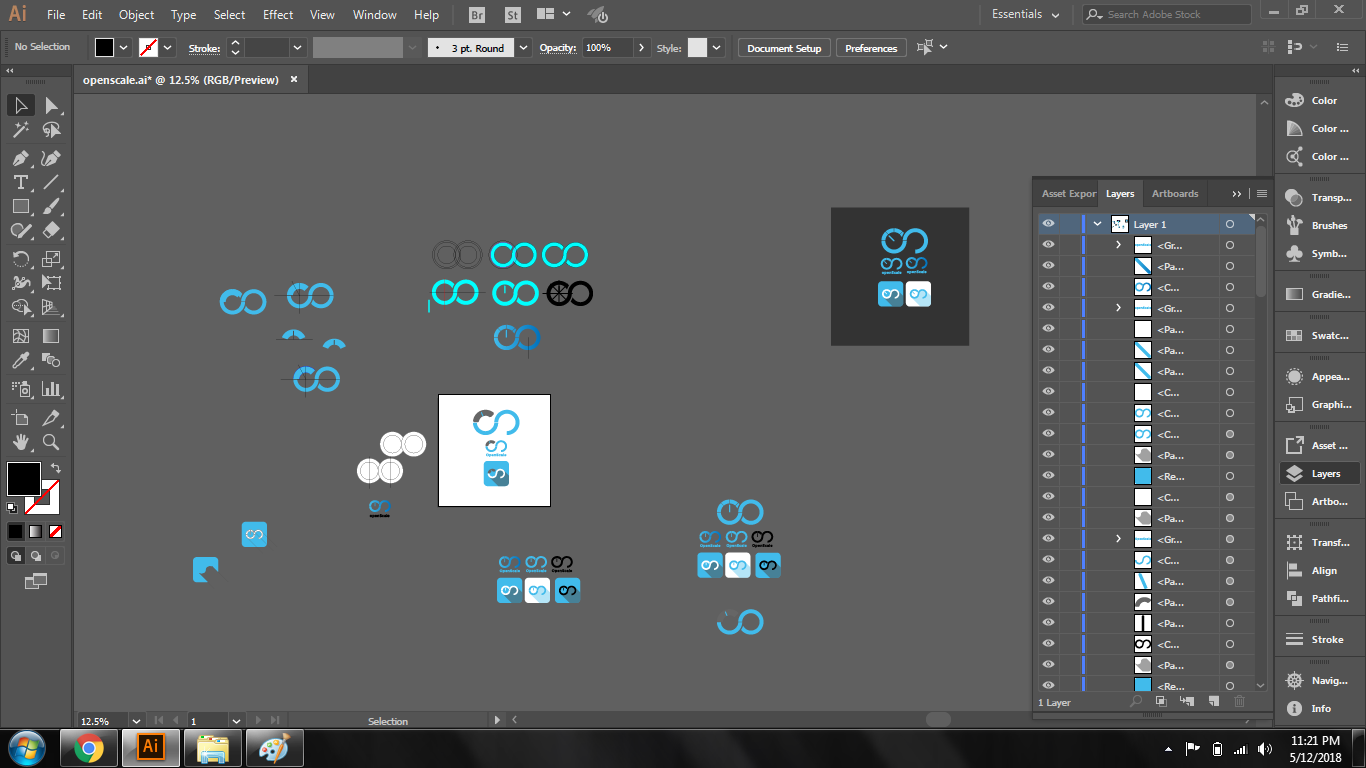Select the Magic Wand tool

point(20,130)
